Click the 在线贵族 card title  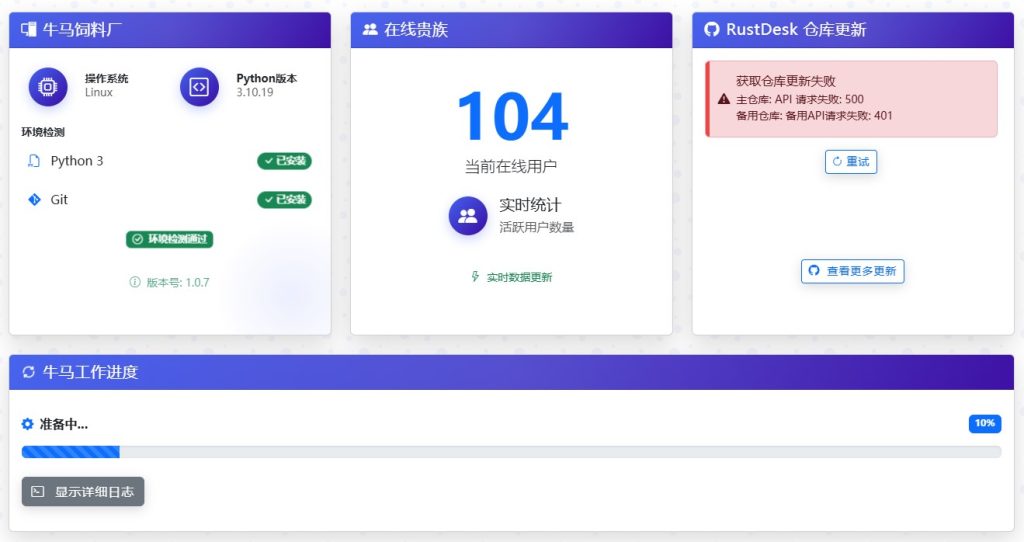point(416,29)
